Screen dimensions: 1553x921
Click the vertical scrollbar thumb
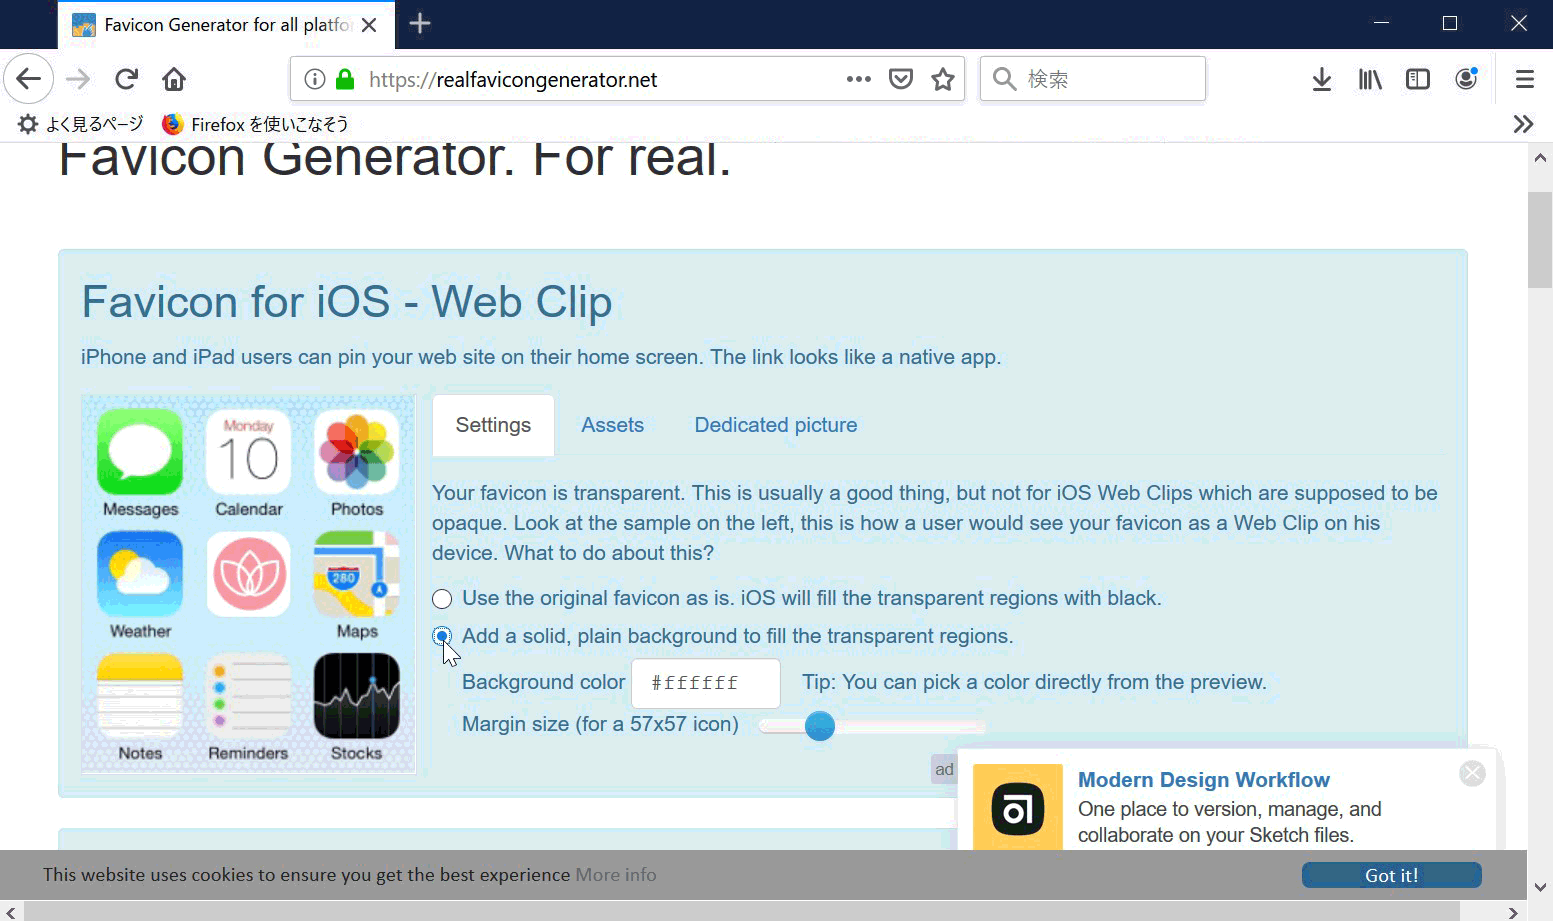tap(1540, 240)
